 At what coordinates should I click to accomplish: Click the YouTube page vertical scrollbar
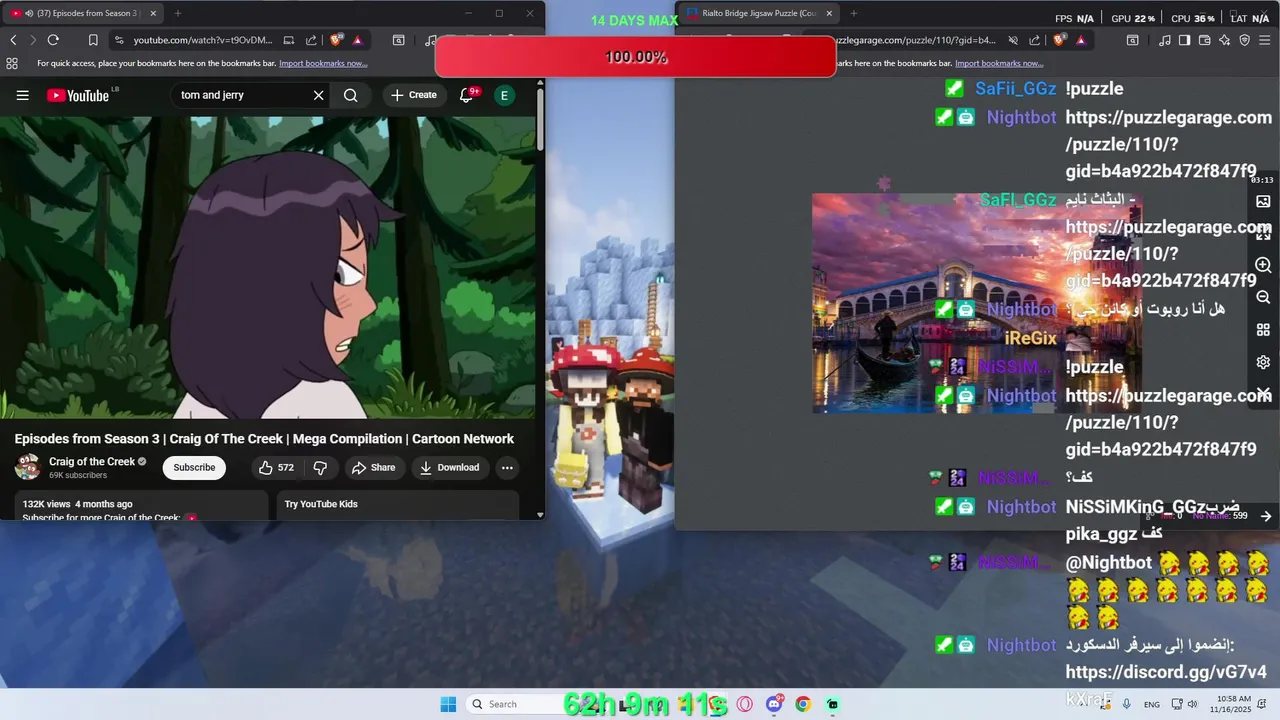coord(540,120)
